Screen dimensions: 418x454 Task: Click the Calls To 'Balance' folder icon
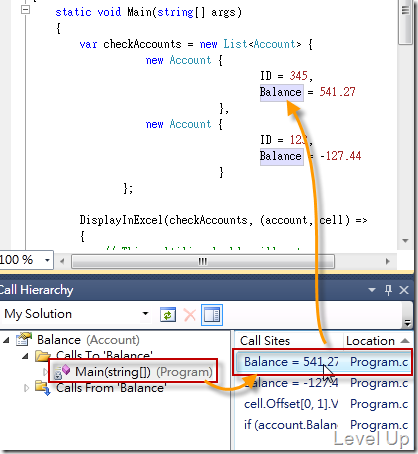point(43,356)
